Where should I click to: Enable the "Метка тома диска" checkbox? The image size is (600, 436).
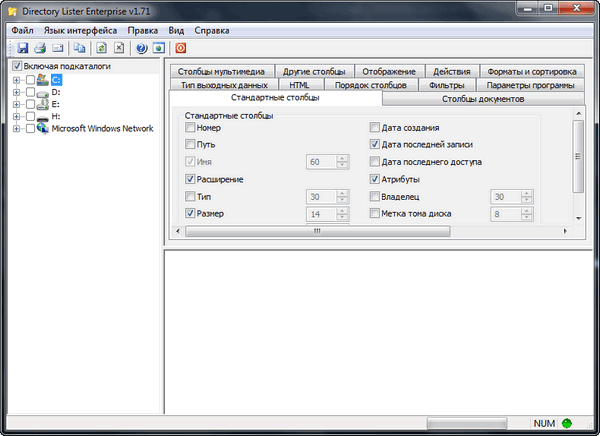point(375,213)
